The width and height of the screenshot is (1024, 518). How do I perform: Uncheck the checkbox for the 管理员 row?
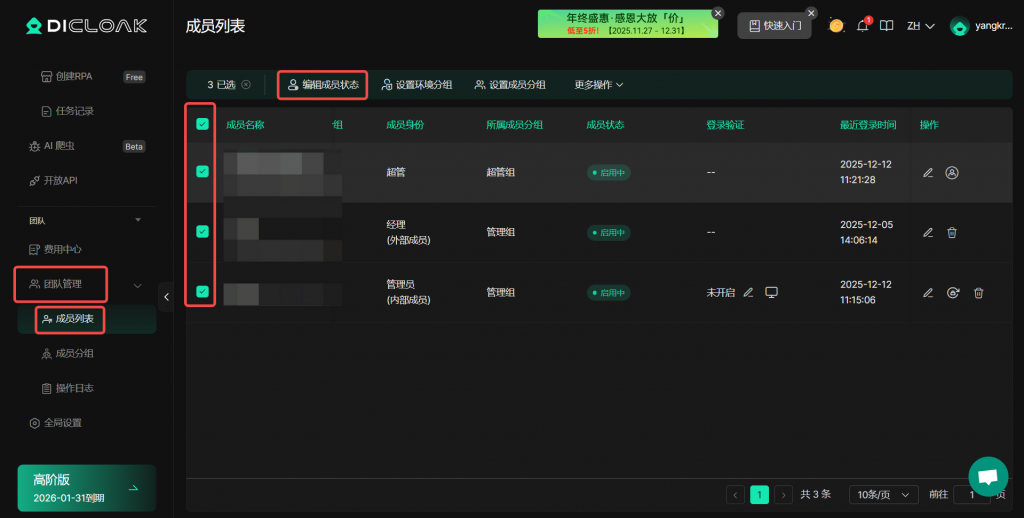click(203, 292)
